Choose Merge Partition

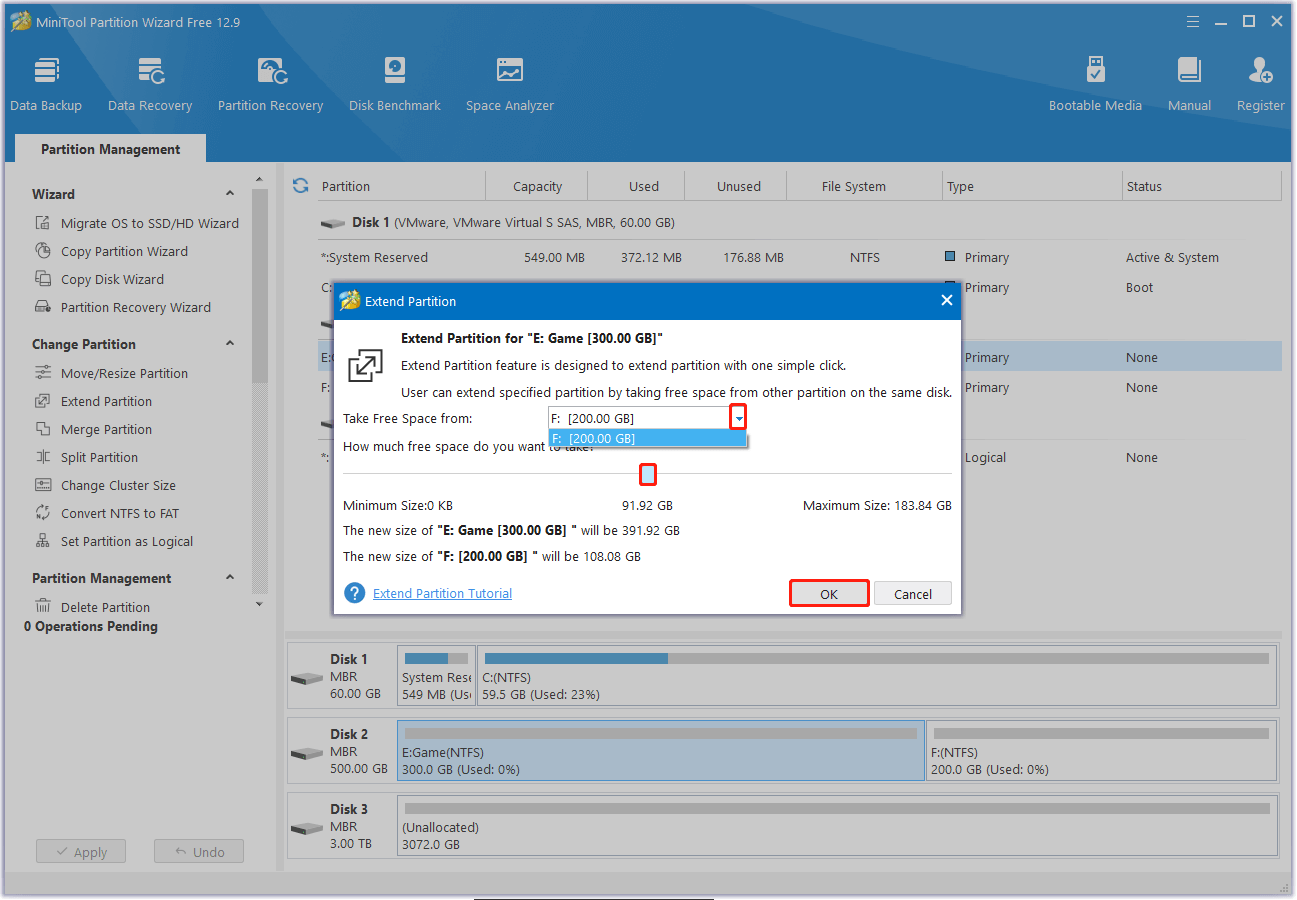pyautogui.click(x=106, y=429)
